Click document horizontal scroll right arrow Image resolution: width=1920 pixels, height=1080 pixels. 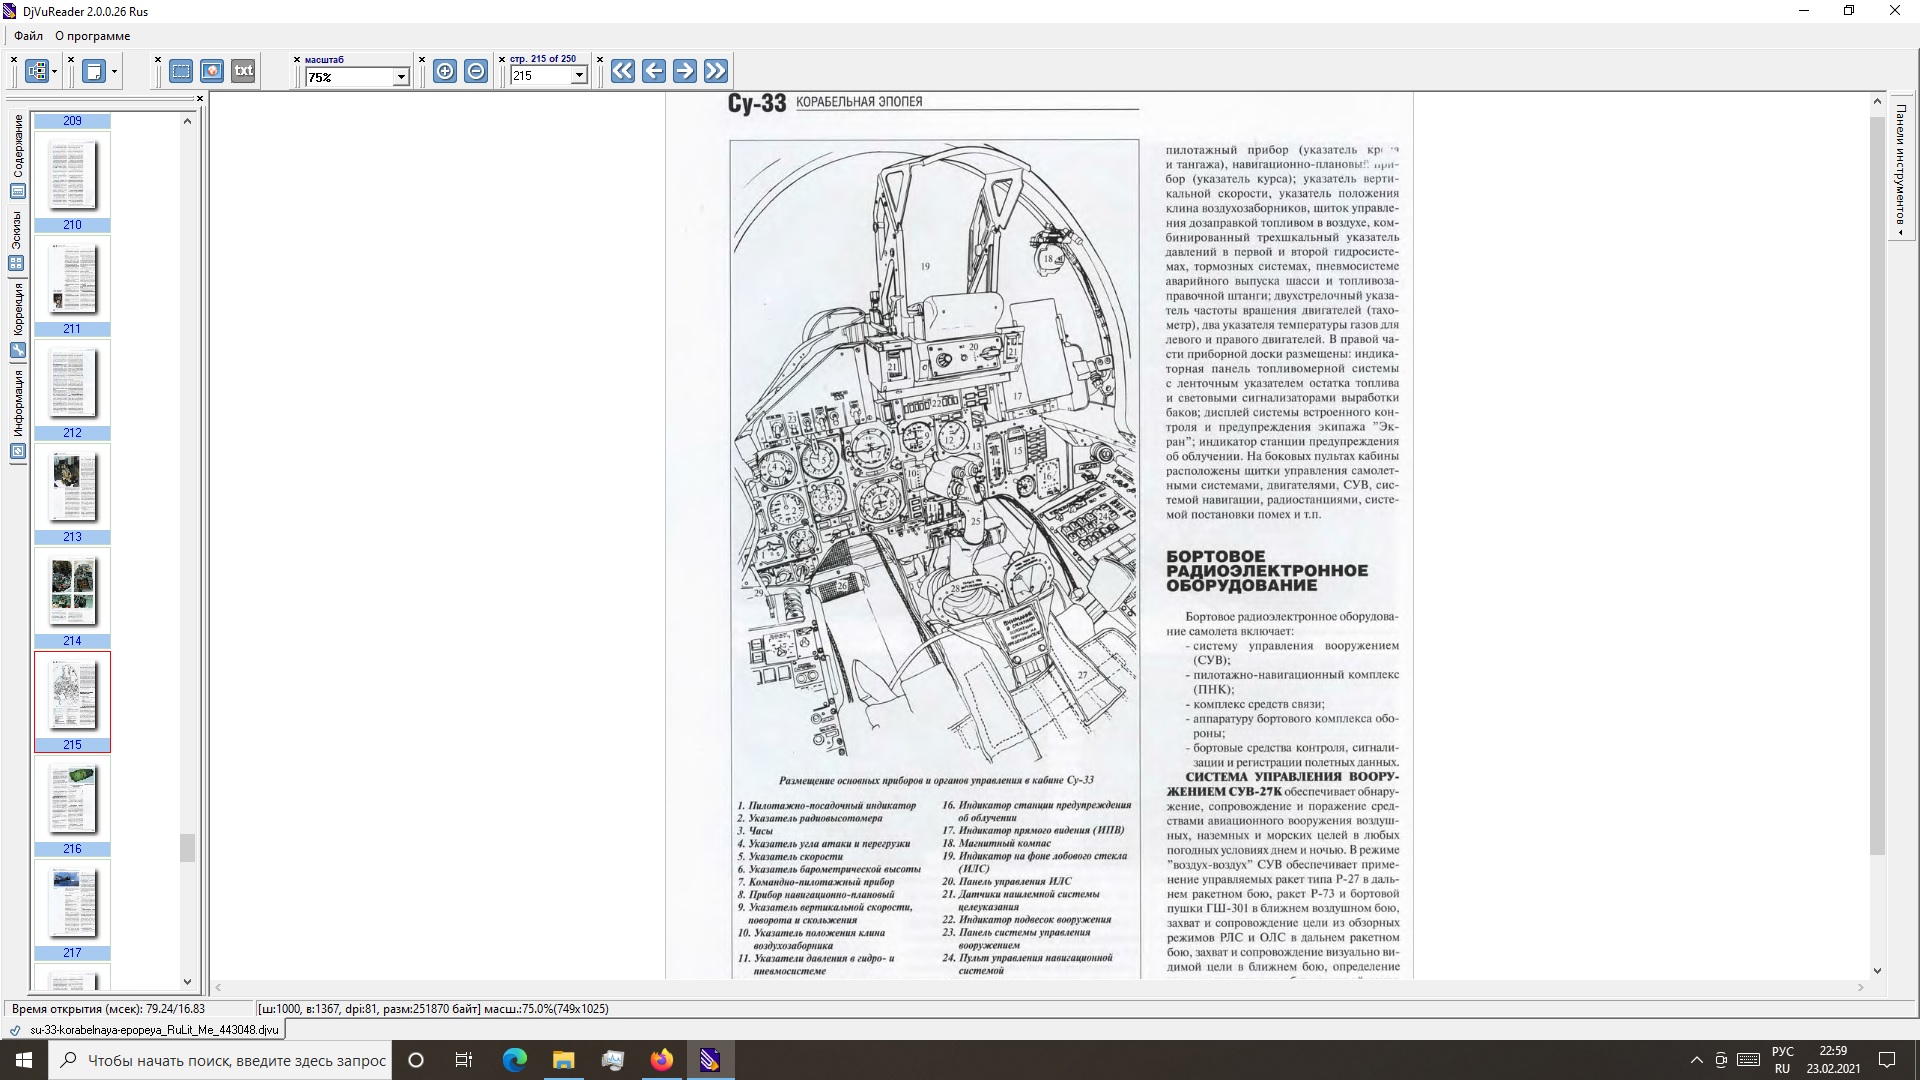coord(1861,987)
